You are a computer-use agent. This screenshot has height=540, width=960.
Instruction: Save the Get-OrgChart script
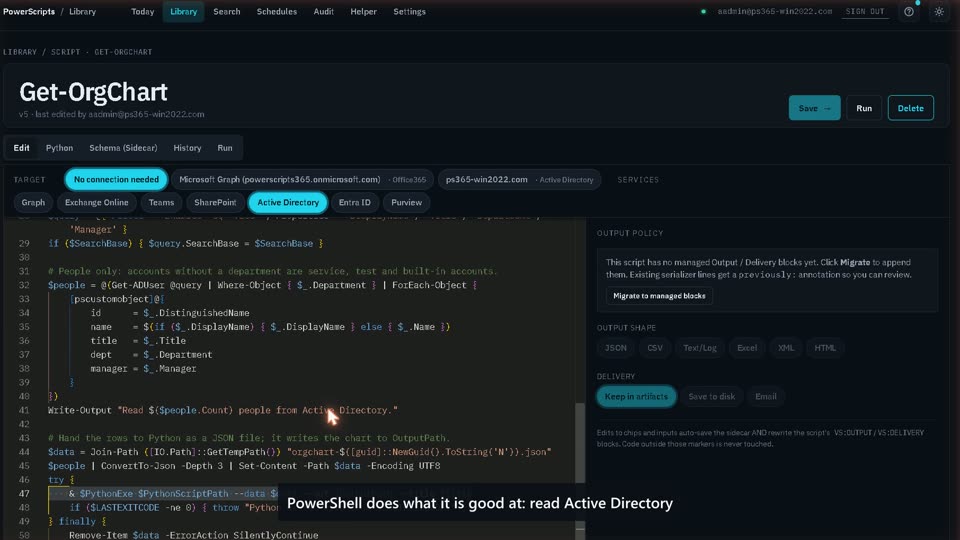(814, 108)
